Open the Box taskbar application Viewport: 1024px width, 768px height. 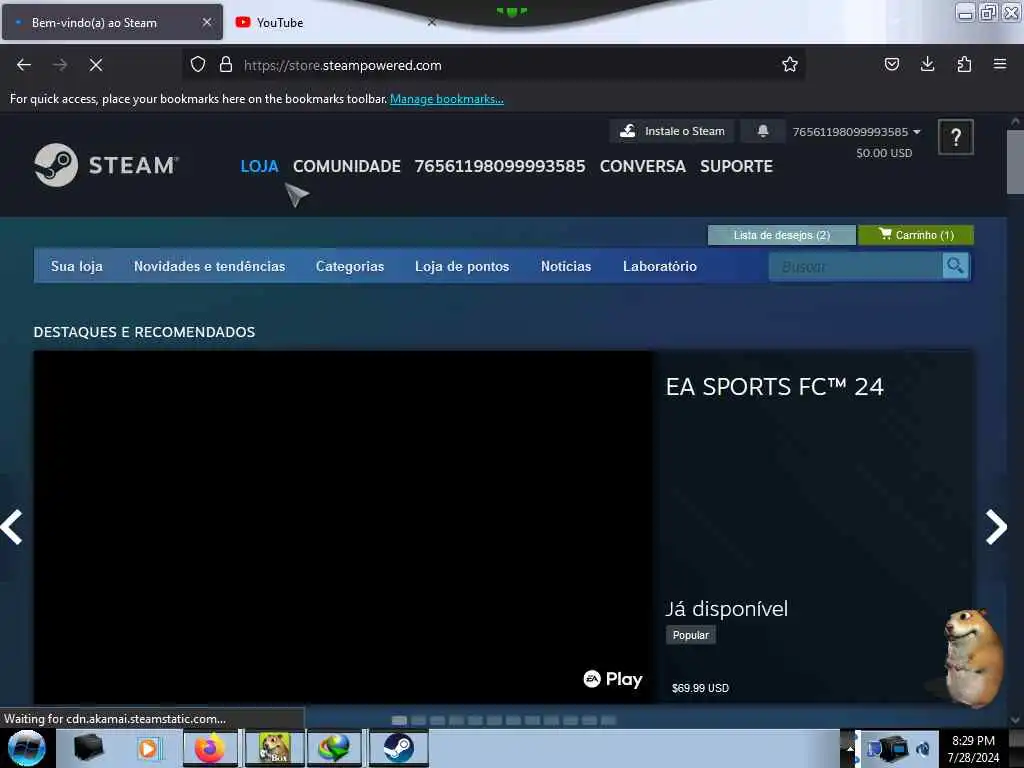274,748
